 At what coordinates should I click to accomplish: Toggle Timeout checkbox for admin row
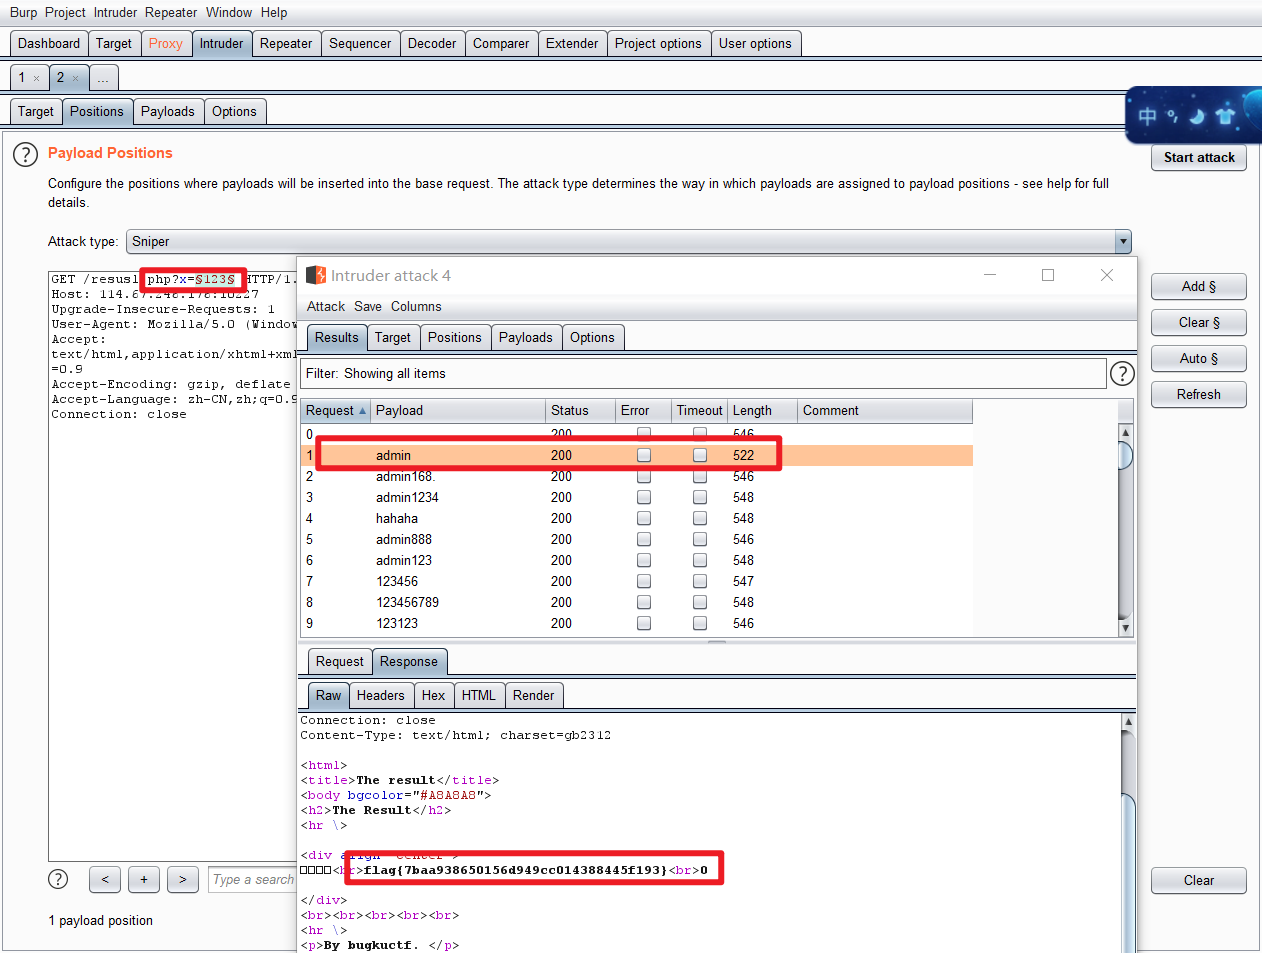[x=700, y=455]
